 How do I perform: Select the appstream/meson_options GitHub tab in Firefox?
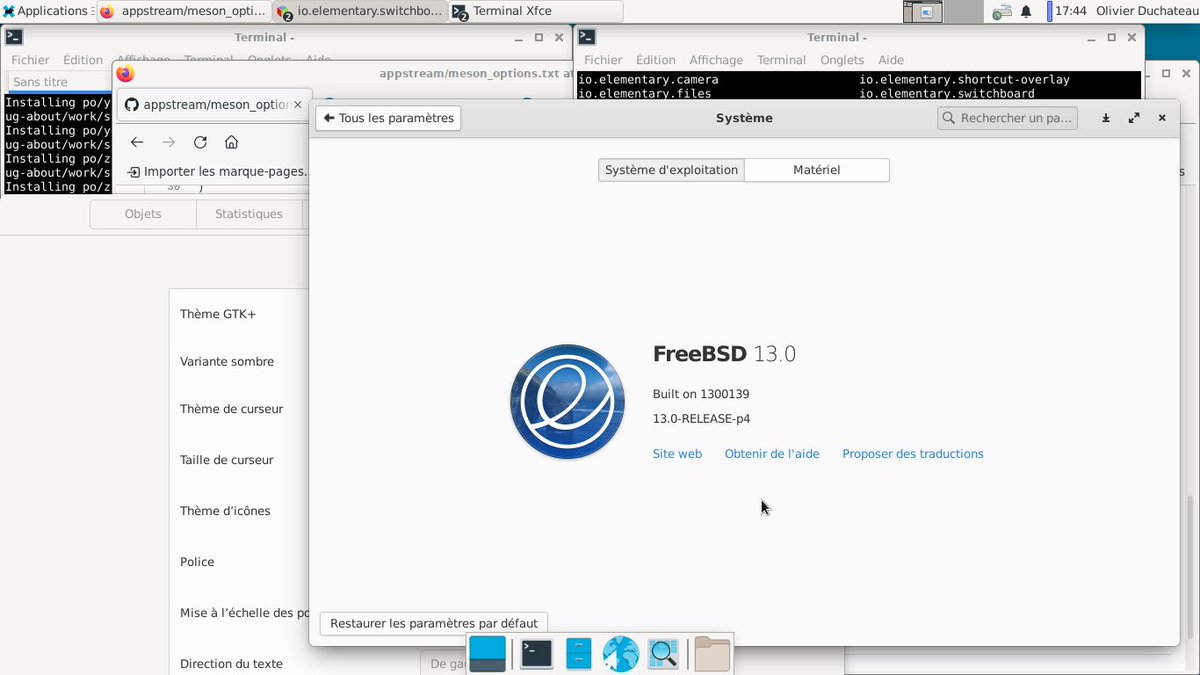point(213,104)
